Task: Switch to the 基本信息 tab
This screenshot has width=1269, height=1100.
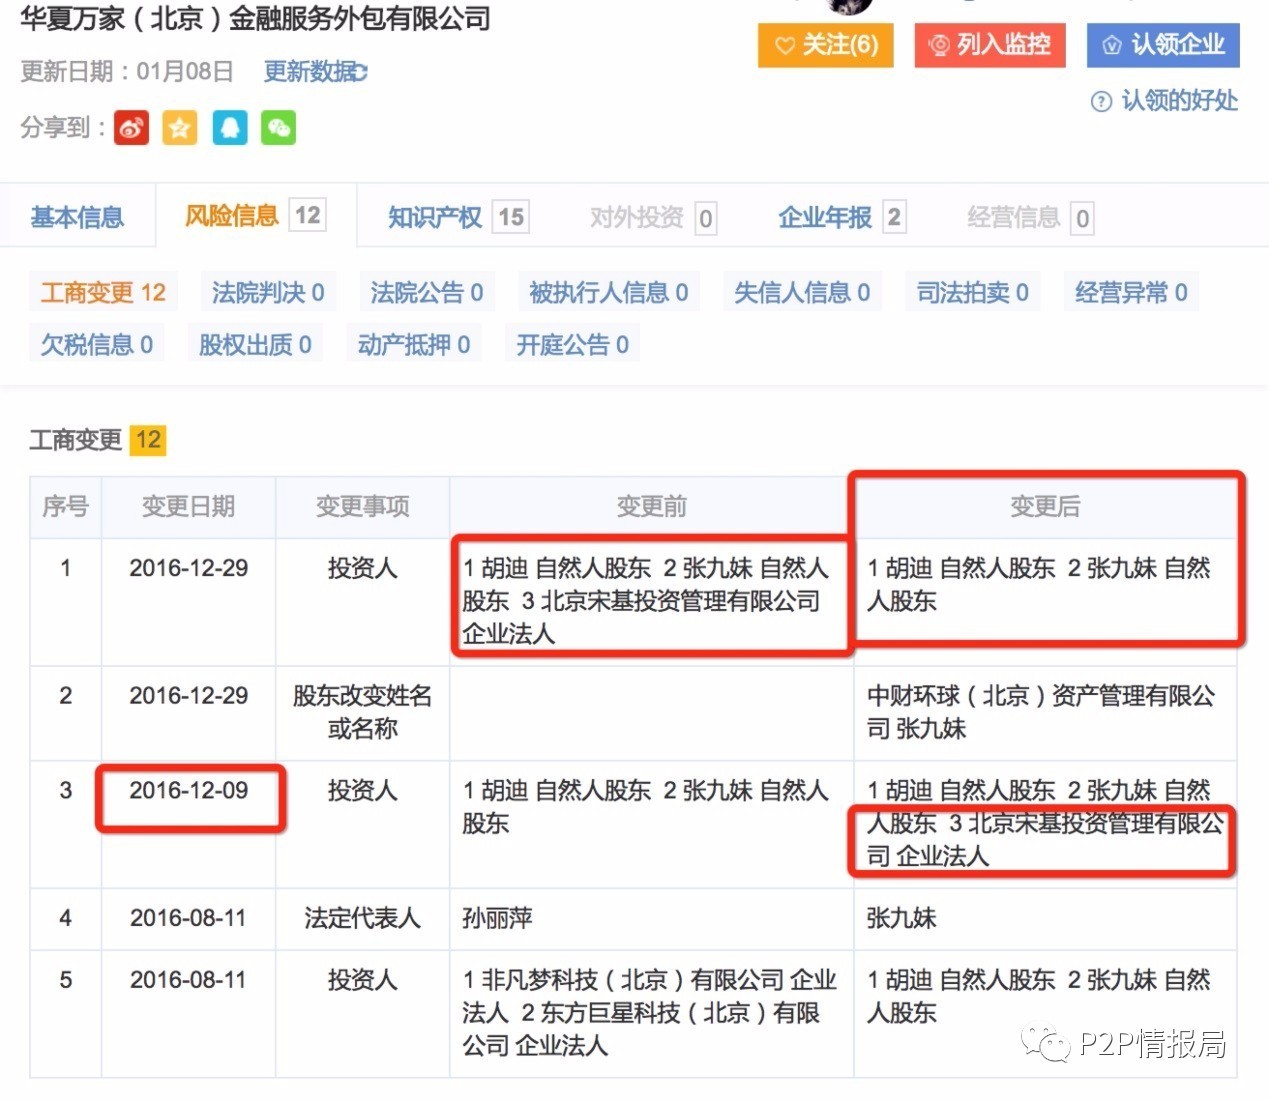Action: (x=77, y=217)
